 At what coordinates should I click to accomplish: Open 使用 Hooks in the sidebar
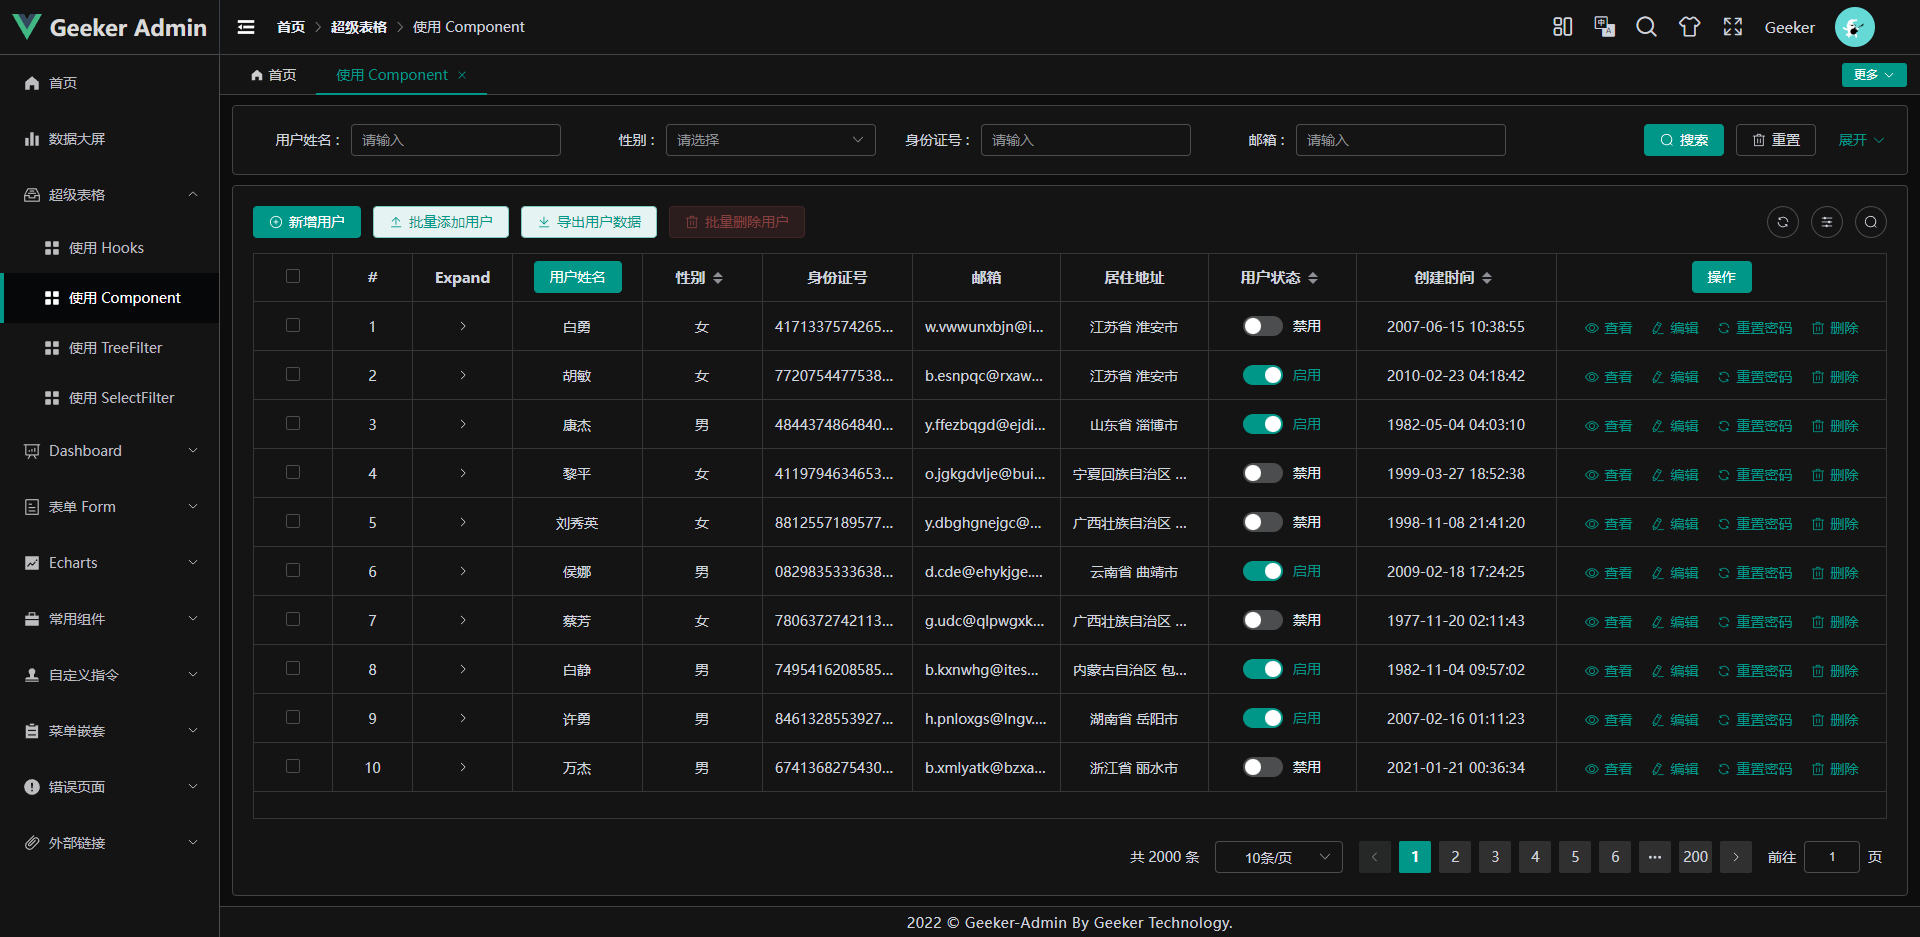(x=110, y=248)
